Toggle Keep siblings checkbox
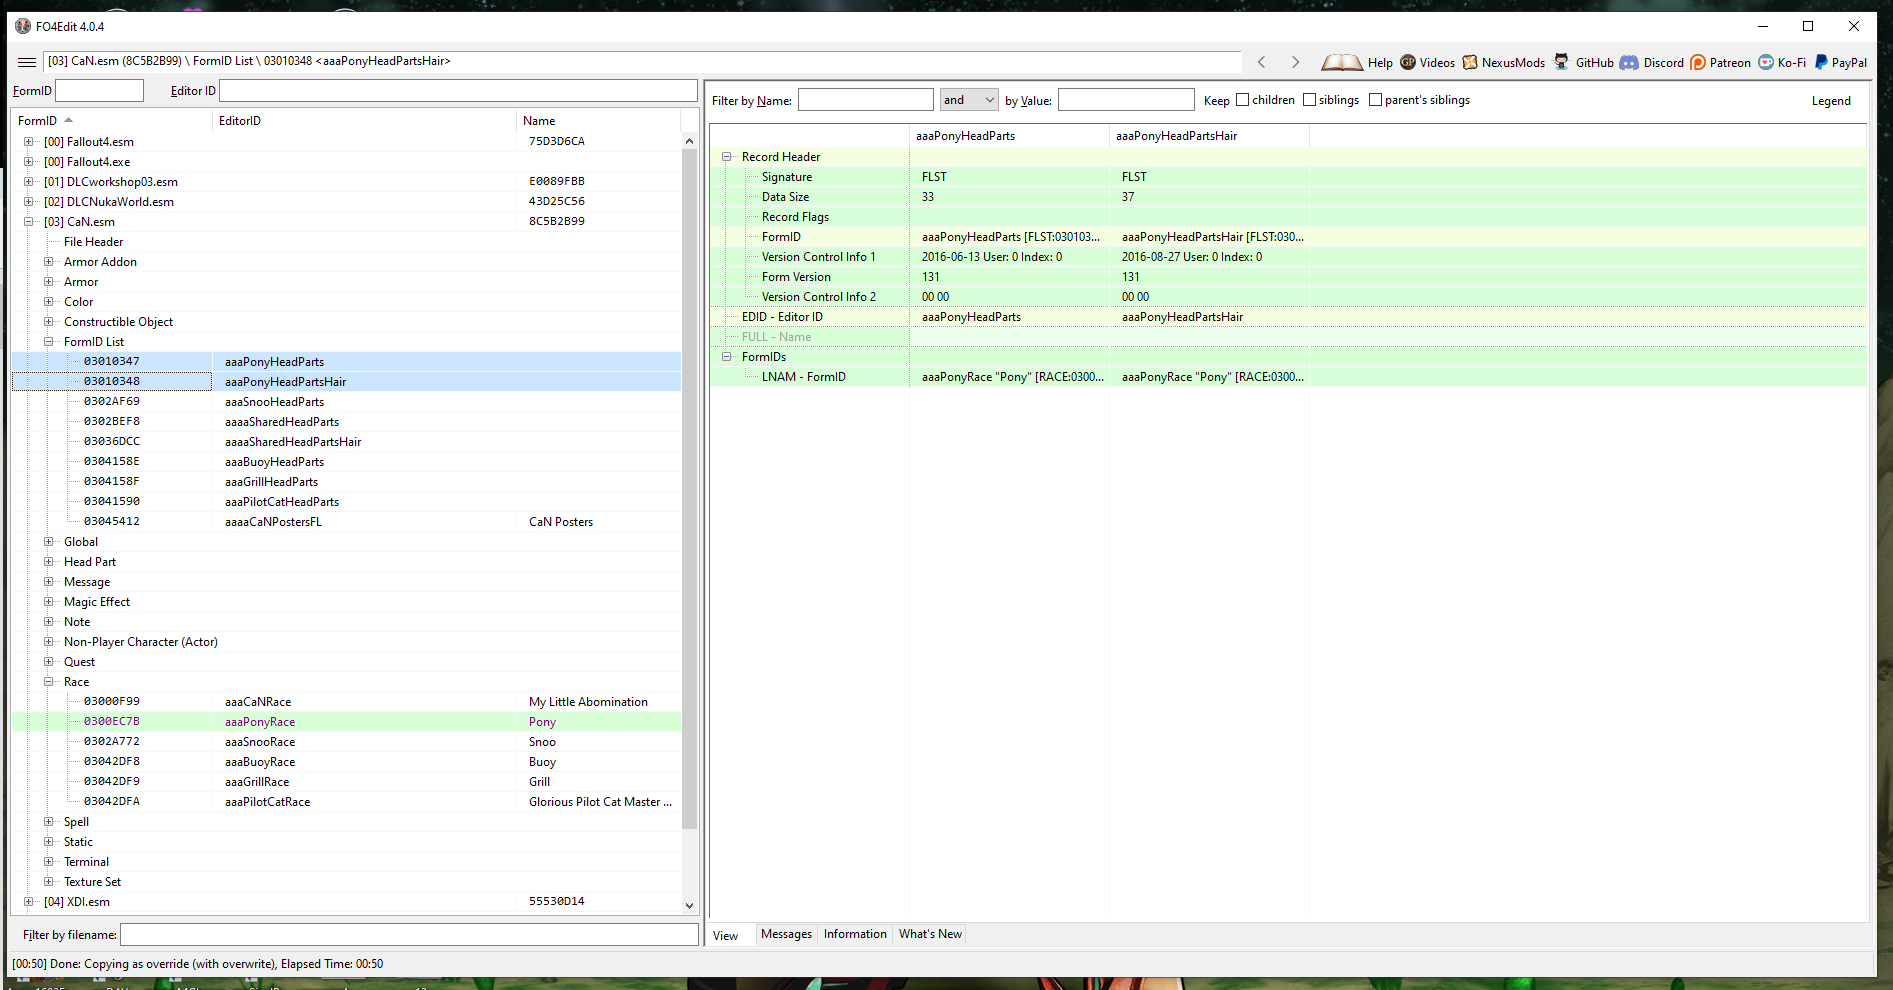The width and height of the screenshot is (1893, 990). pyautogui.click(x=1310, y=100)
